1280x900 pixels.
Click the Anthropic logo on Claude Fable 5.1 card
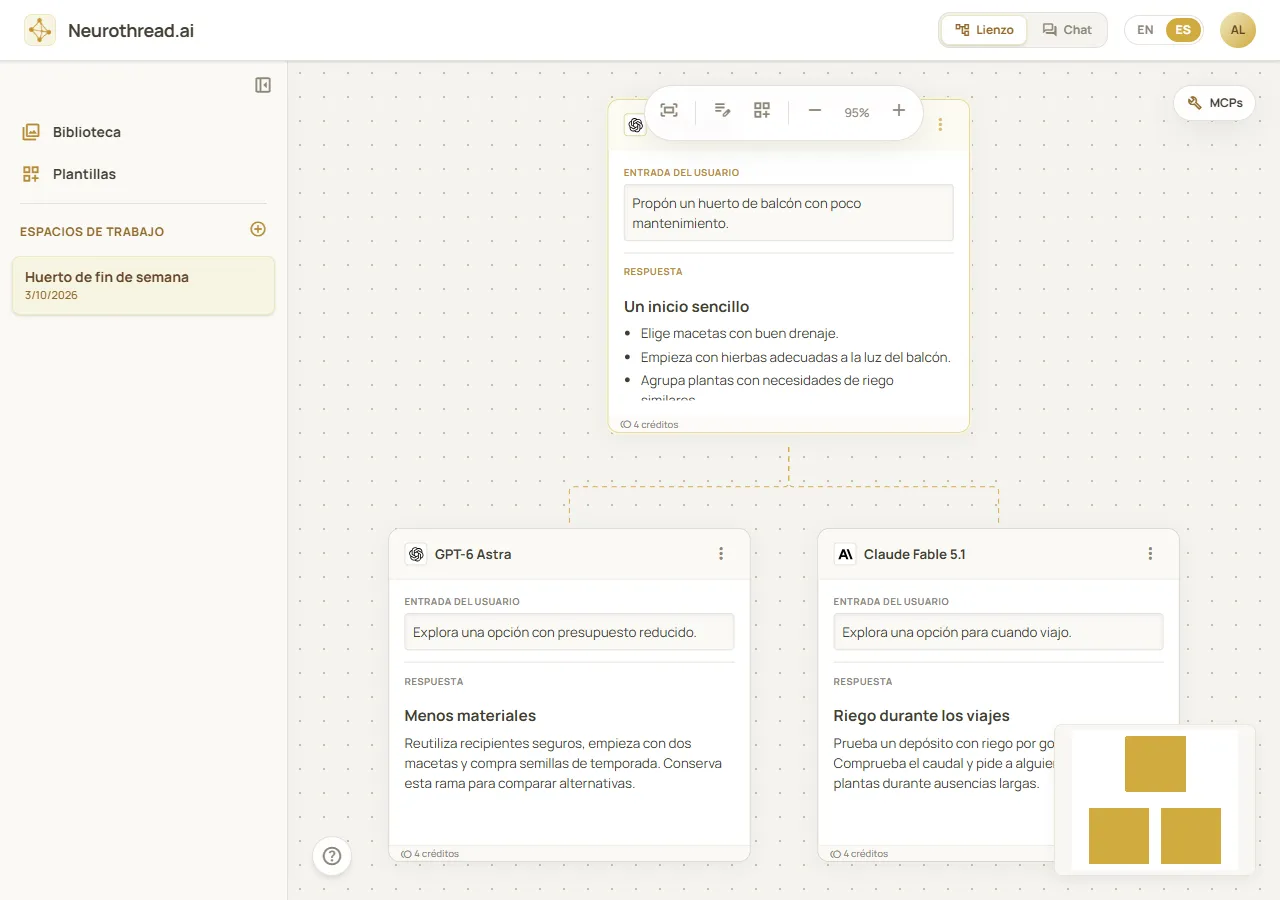pyautogui.click(x=845, y=554)
